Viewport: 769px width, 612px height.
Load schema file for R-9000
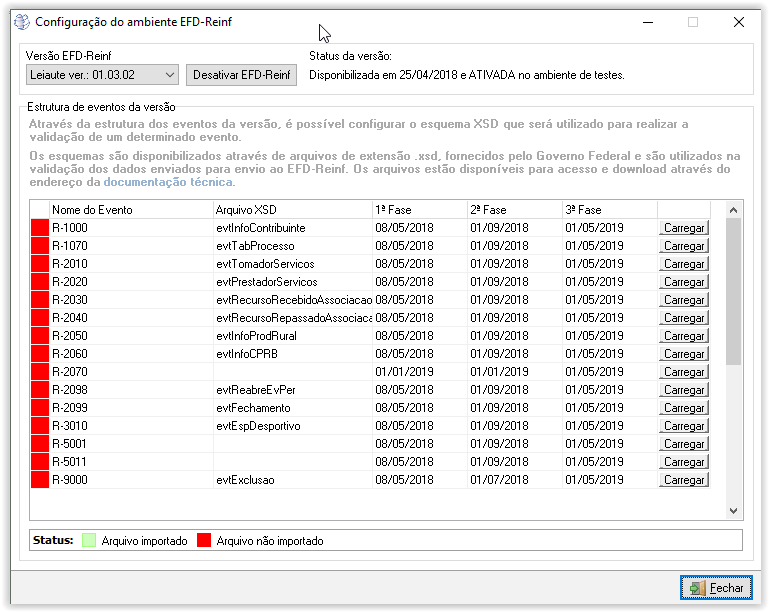pyautogui.click(x=684, y=480)
